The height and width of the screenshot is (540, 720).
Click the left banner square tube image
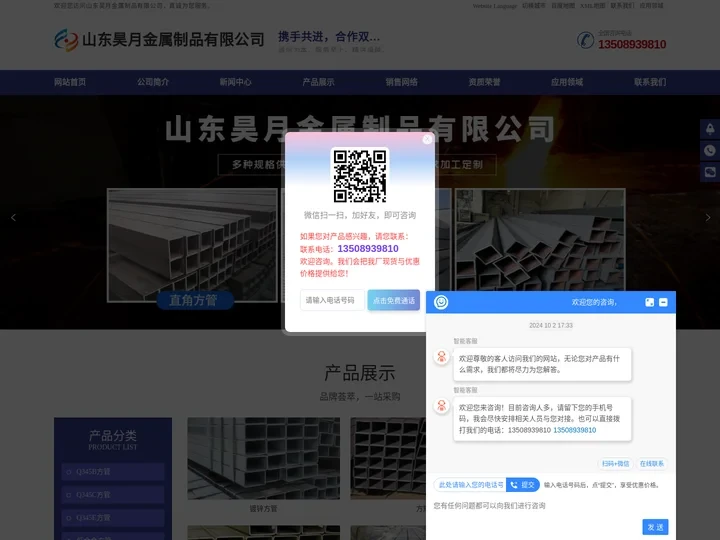tap(192, 245)
